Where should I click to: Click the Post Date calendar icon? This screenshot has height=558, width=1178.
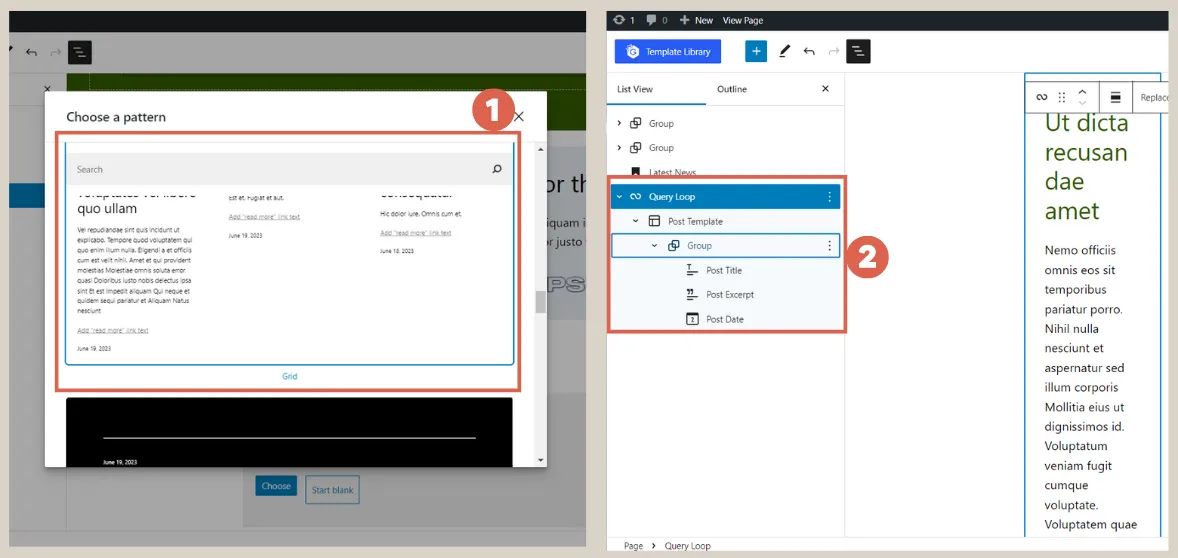click(x=692, y=319)
